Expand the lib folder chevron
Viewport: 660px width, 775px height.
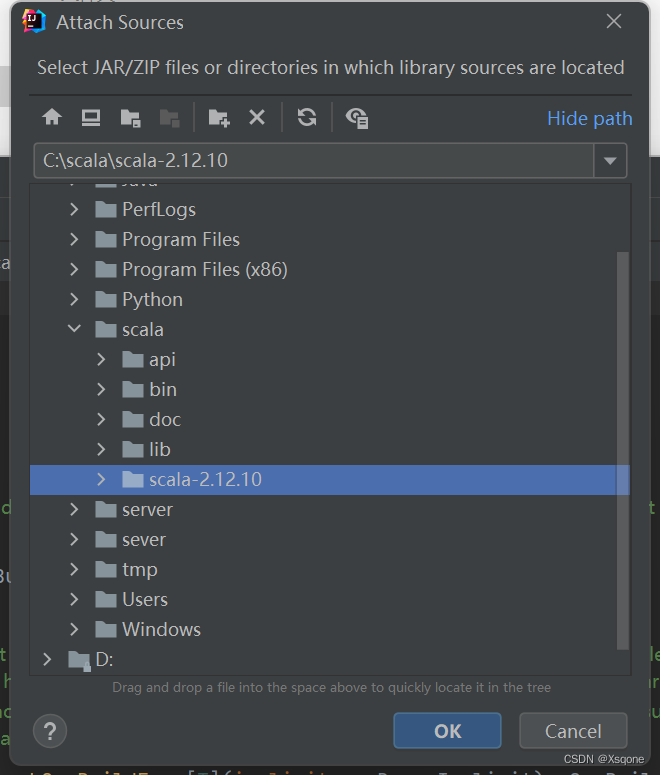(x=101, y=449)
